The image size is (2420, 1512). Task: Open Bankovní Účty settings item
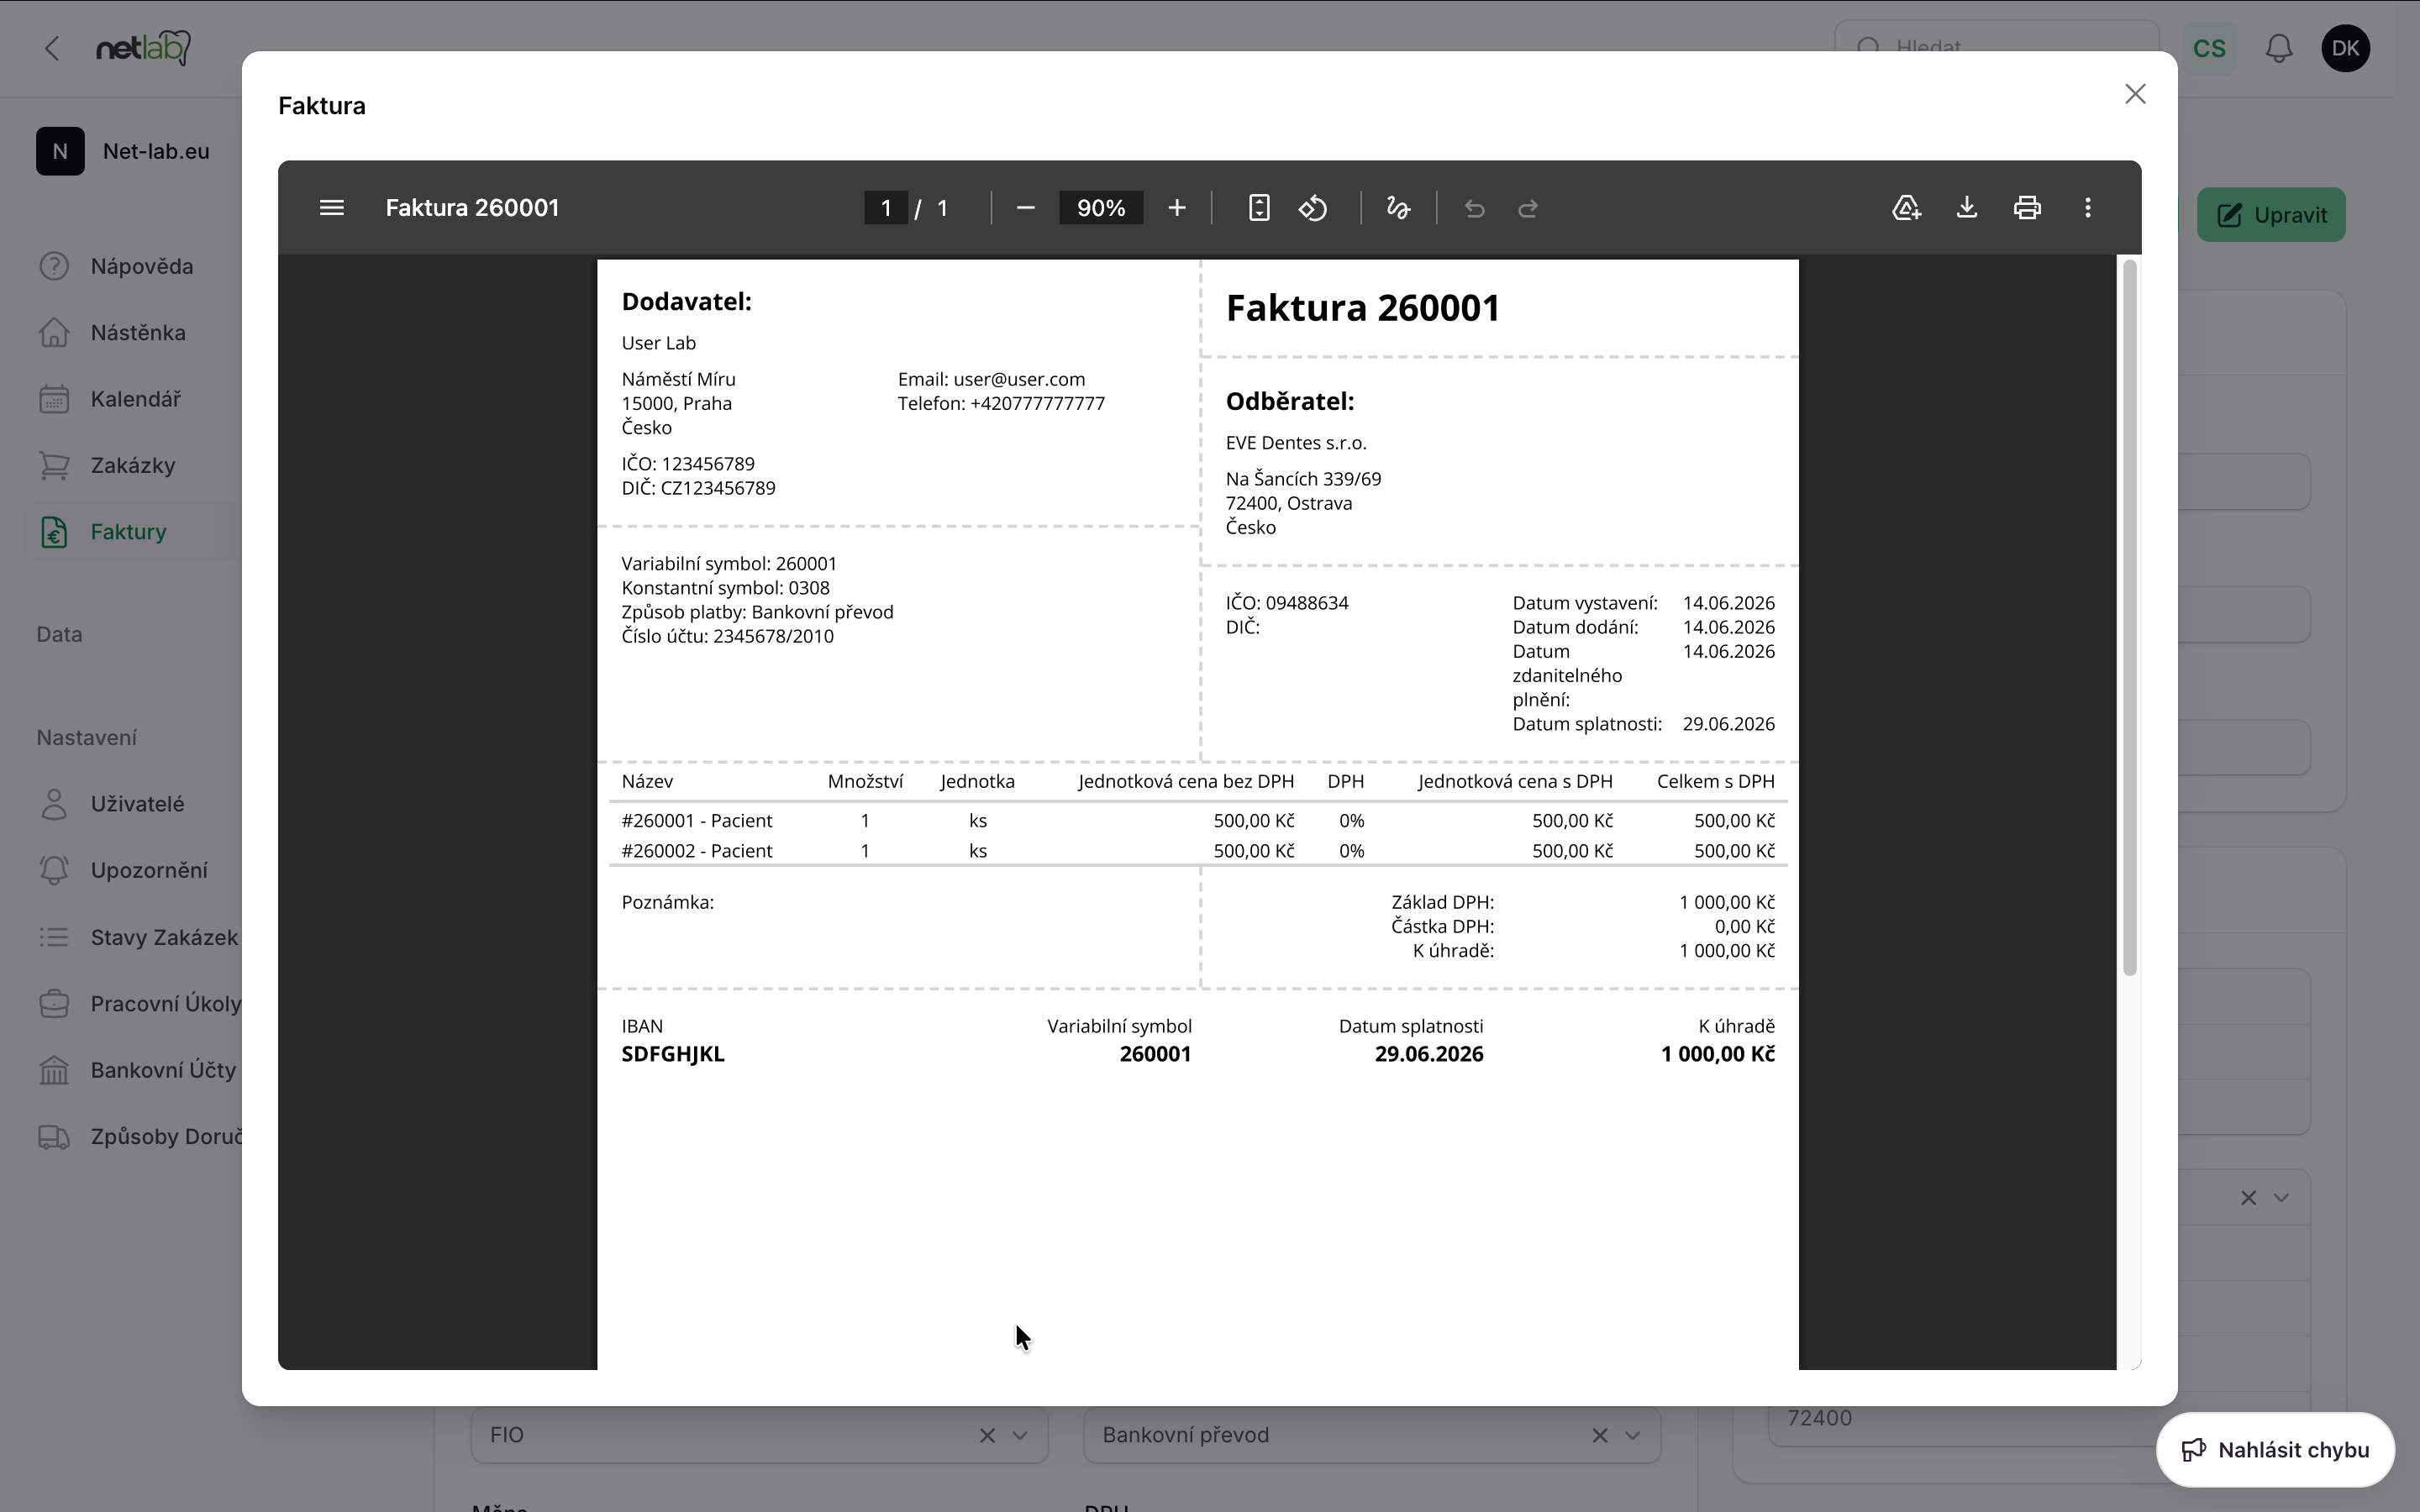(135, 1070)
